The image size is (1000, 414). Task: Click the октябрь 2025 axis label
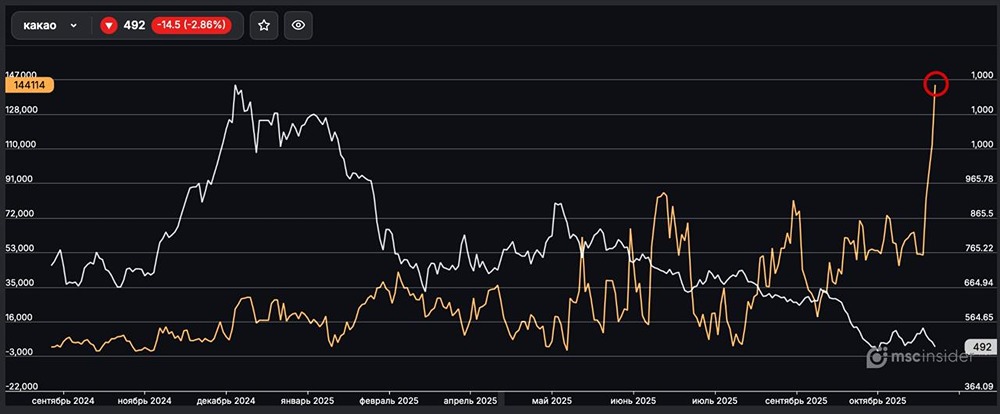[x=877, y=400]
